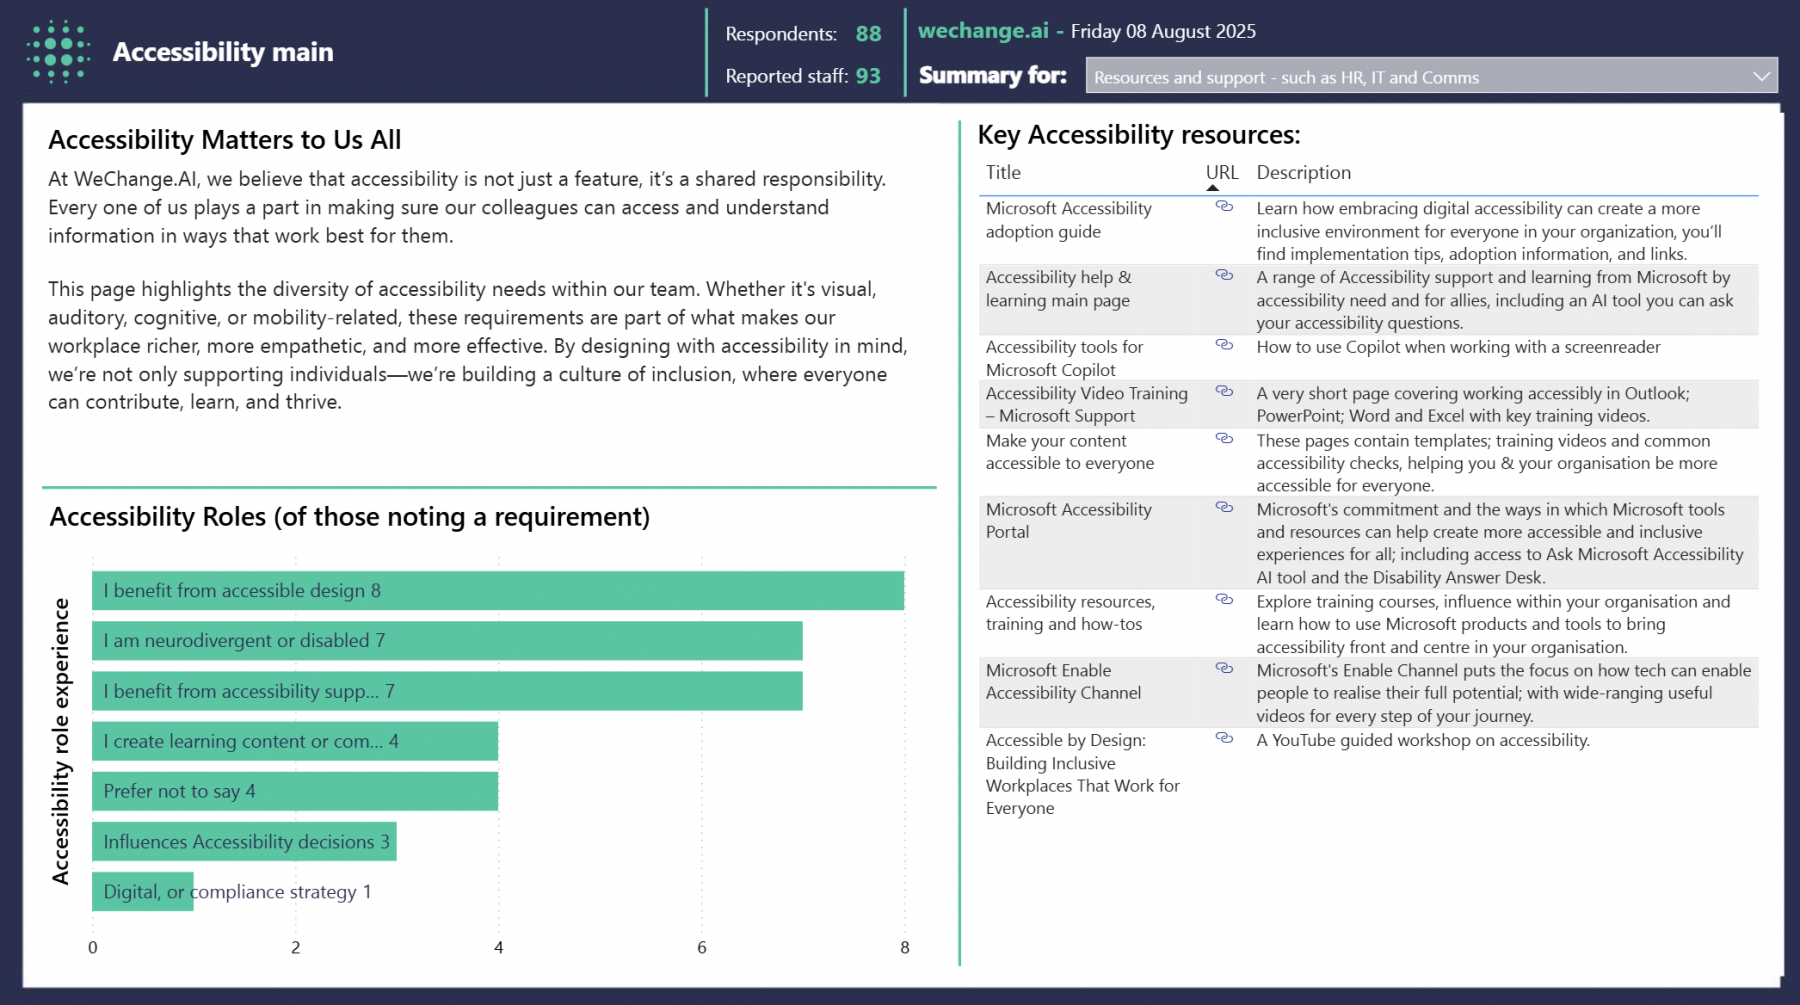Click the WeChange dotted logo in header
Screen dimensions: 1800x1005
coord(58,52)
